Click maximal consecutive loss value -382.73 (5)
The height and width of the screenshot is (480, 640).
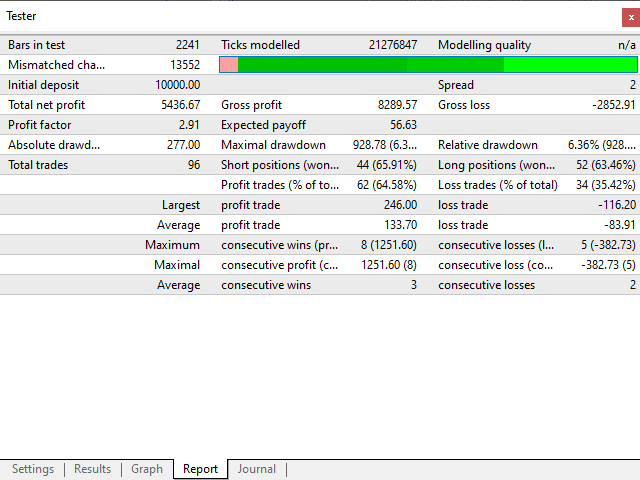[x=608, y=265]
